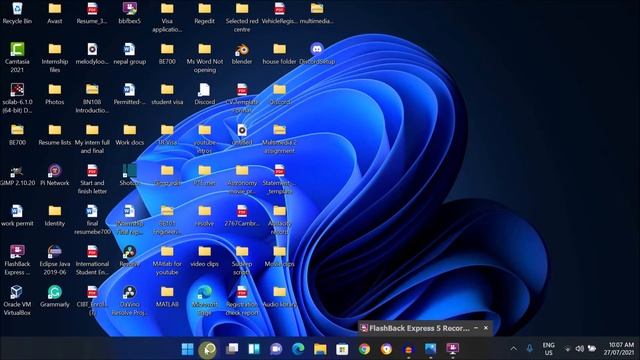Open taskbar Search

208,349
